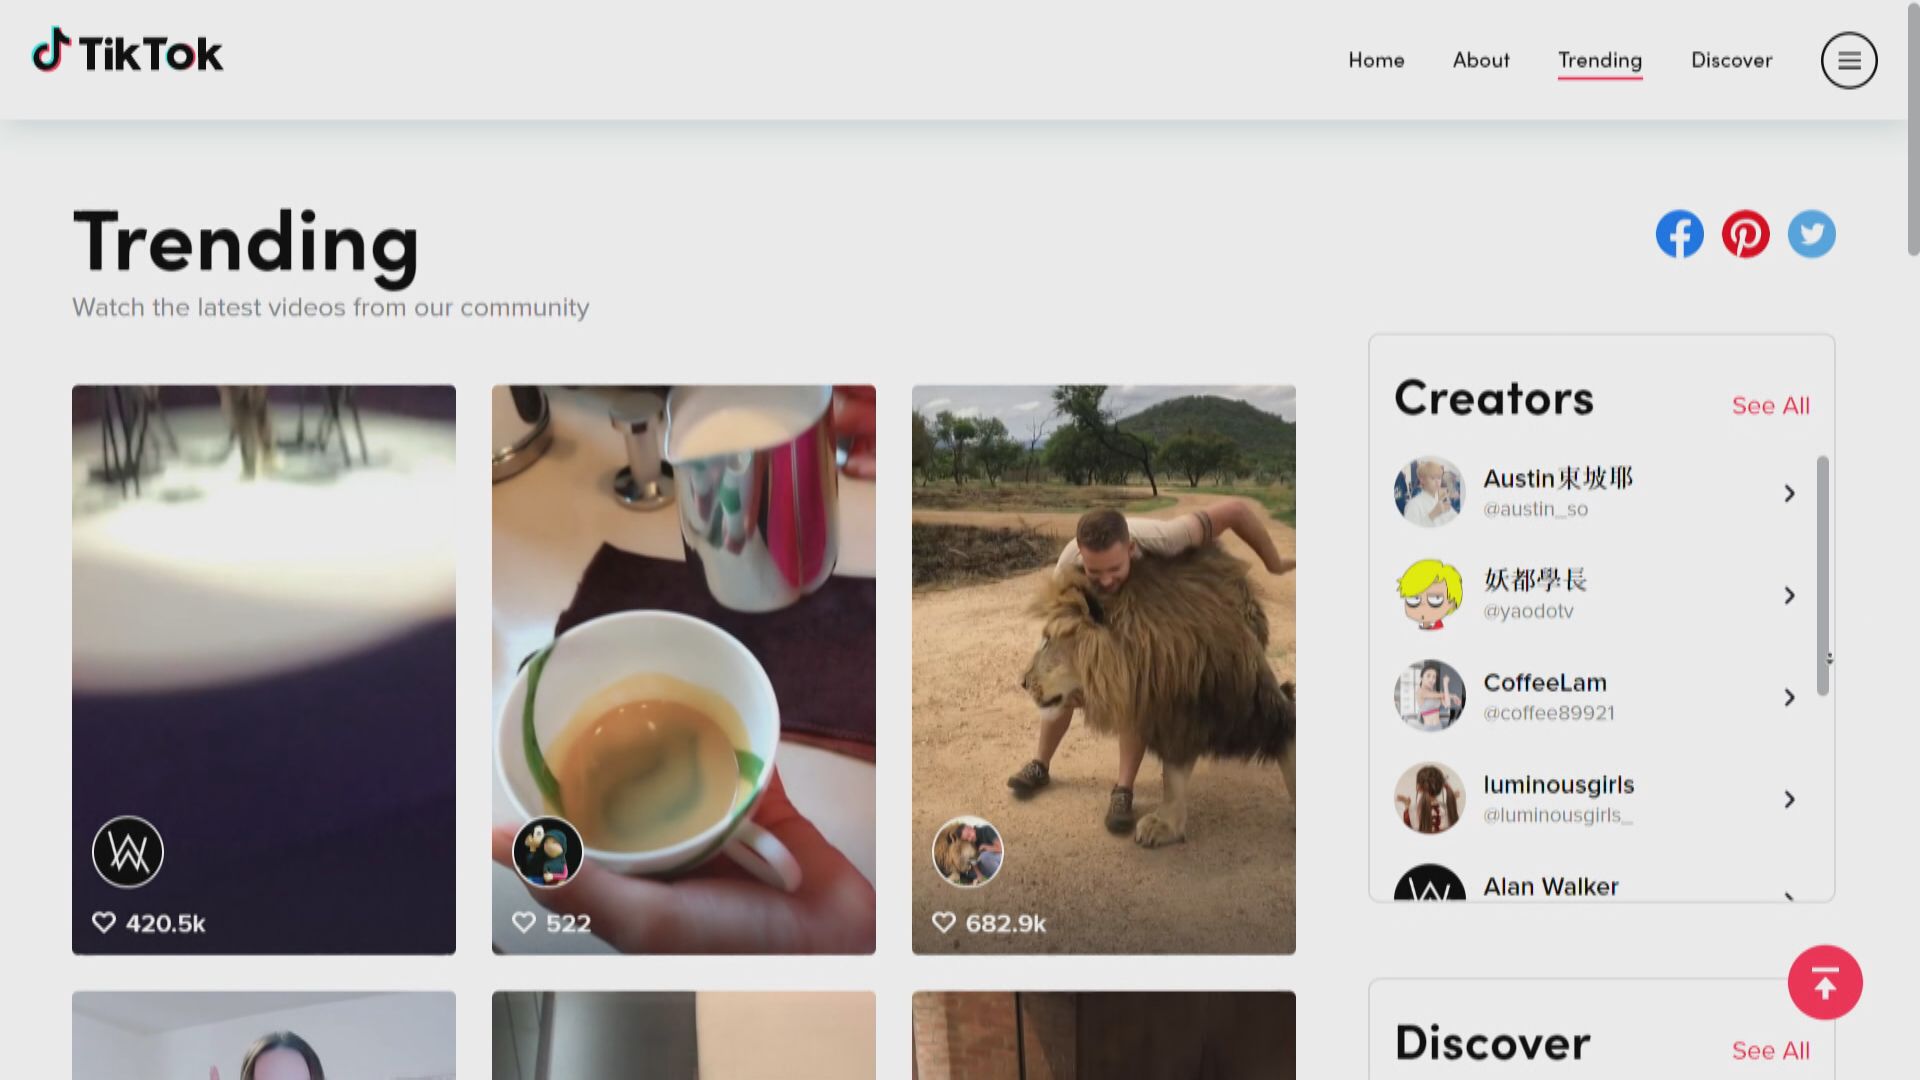This screenshot has width=1920, height=1080.
Task: Click the TikTok logo
Action: (127, 52)
